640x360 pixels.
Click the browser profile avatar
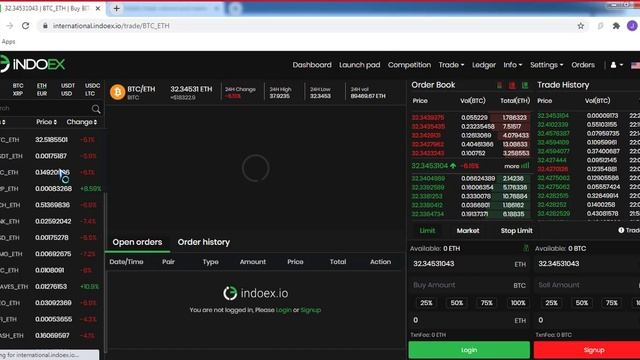point(632,26)
